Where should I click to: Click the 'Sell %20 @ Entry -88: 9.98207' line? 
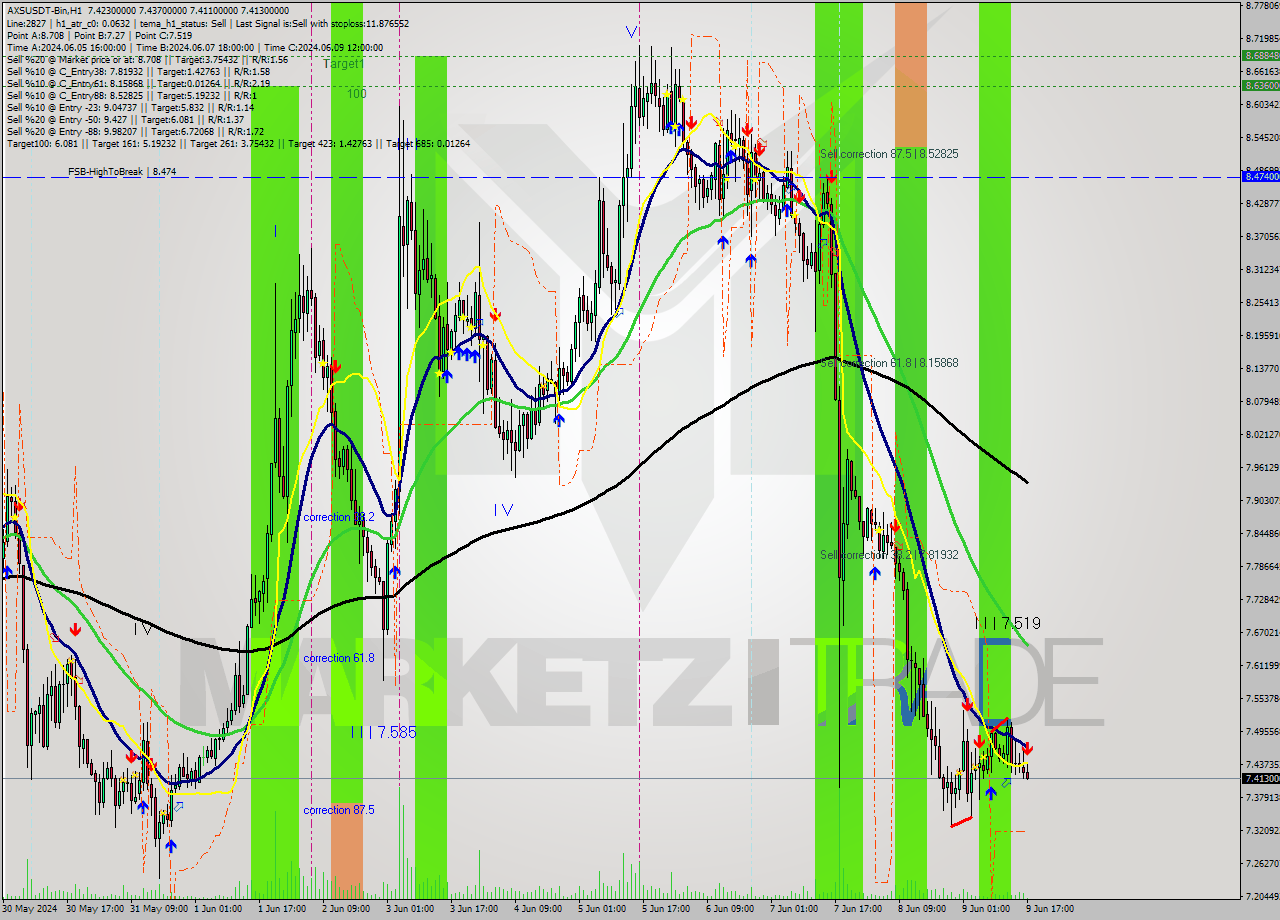[135, 131]
